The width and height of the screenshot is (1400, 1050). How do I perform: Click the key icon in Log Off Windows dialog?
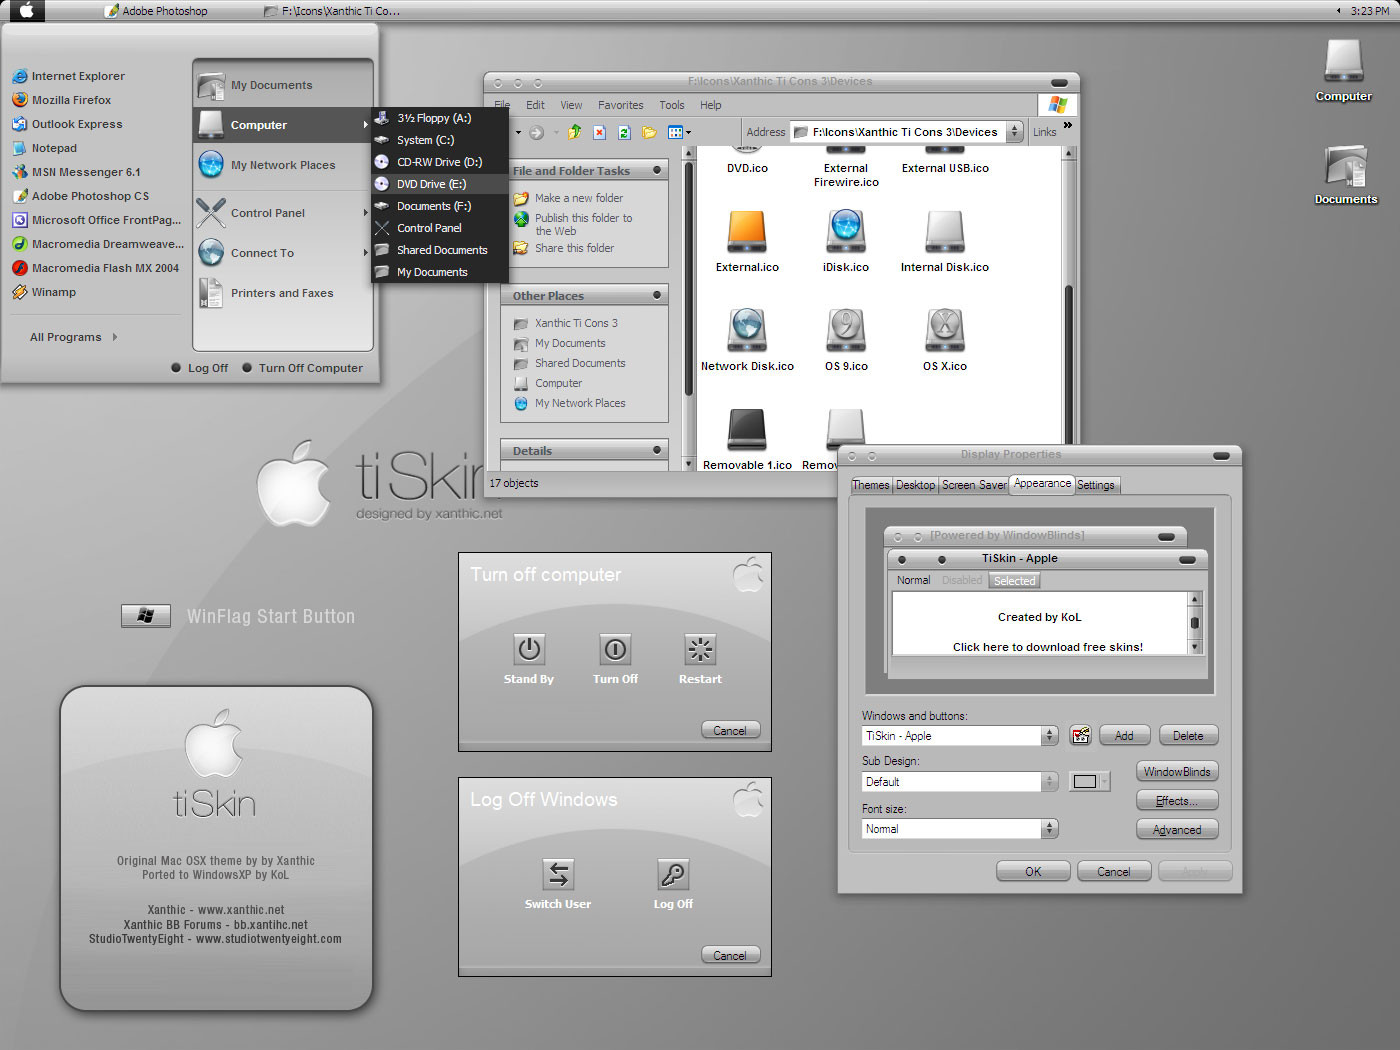coord(673,875)
